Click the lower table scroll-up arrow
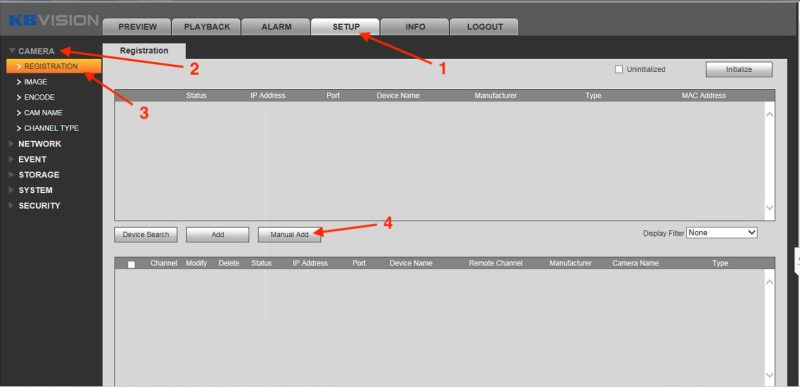Screen dimensions: 800x387 coord(769,281)
